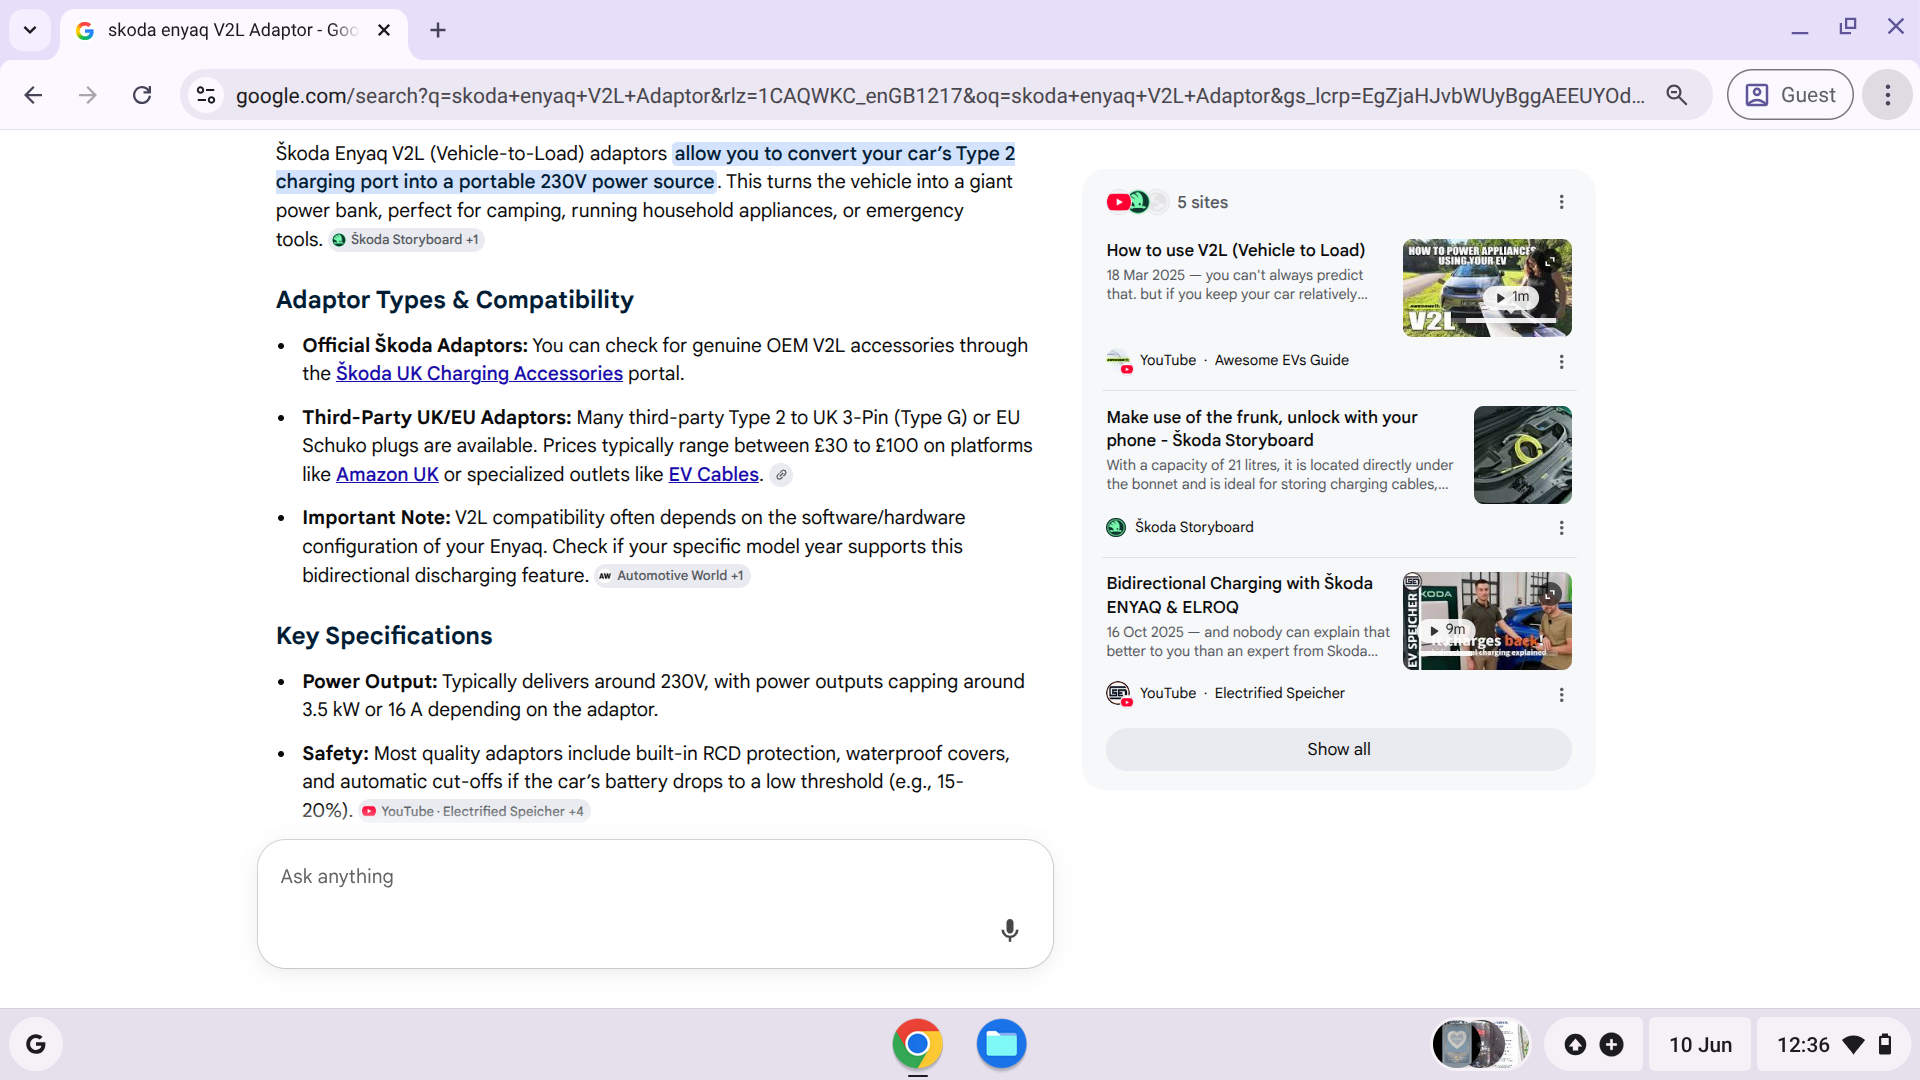Click the 5 sites source icons

(x=1137, y=202)
